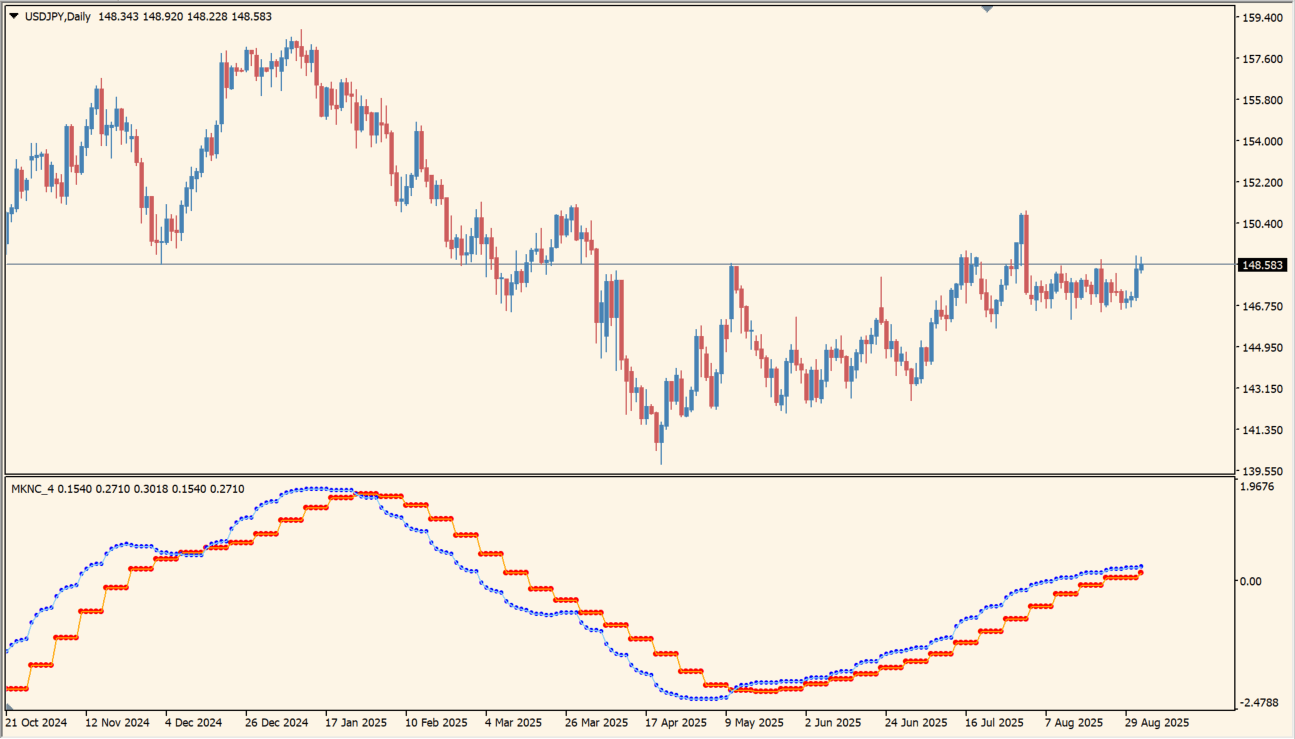This screenshot has height=739, width=1295.
Task: Click the 139.550 price axis label
Action: pos(1262,471)
